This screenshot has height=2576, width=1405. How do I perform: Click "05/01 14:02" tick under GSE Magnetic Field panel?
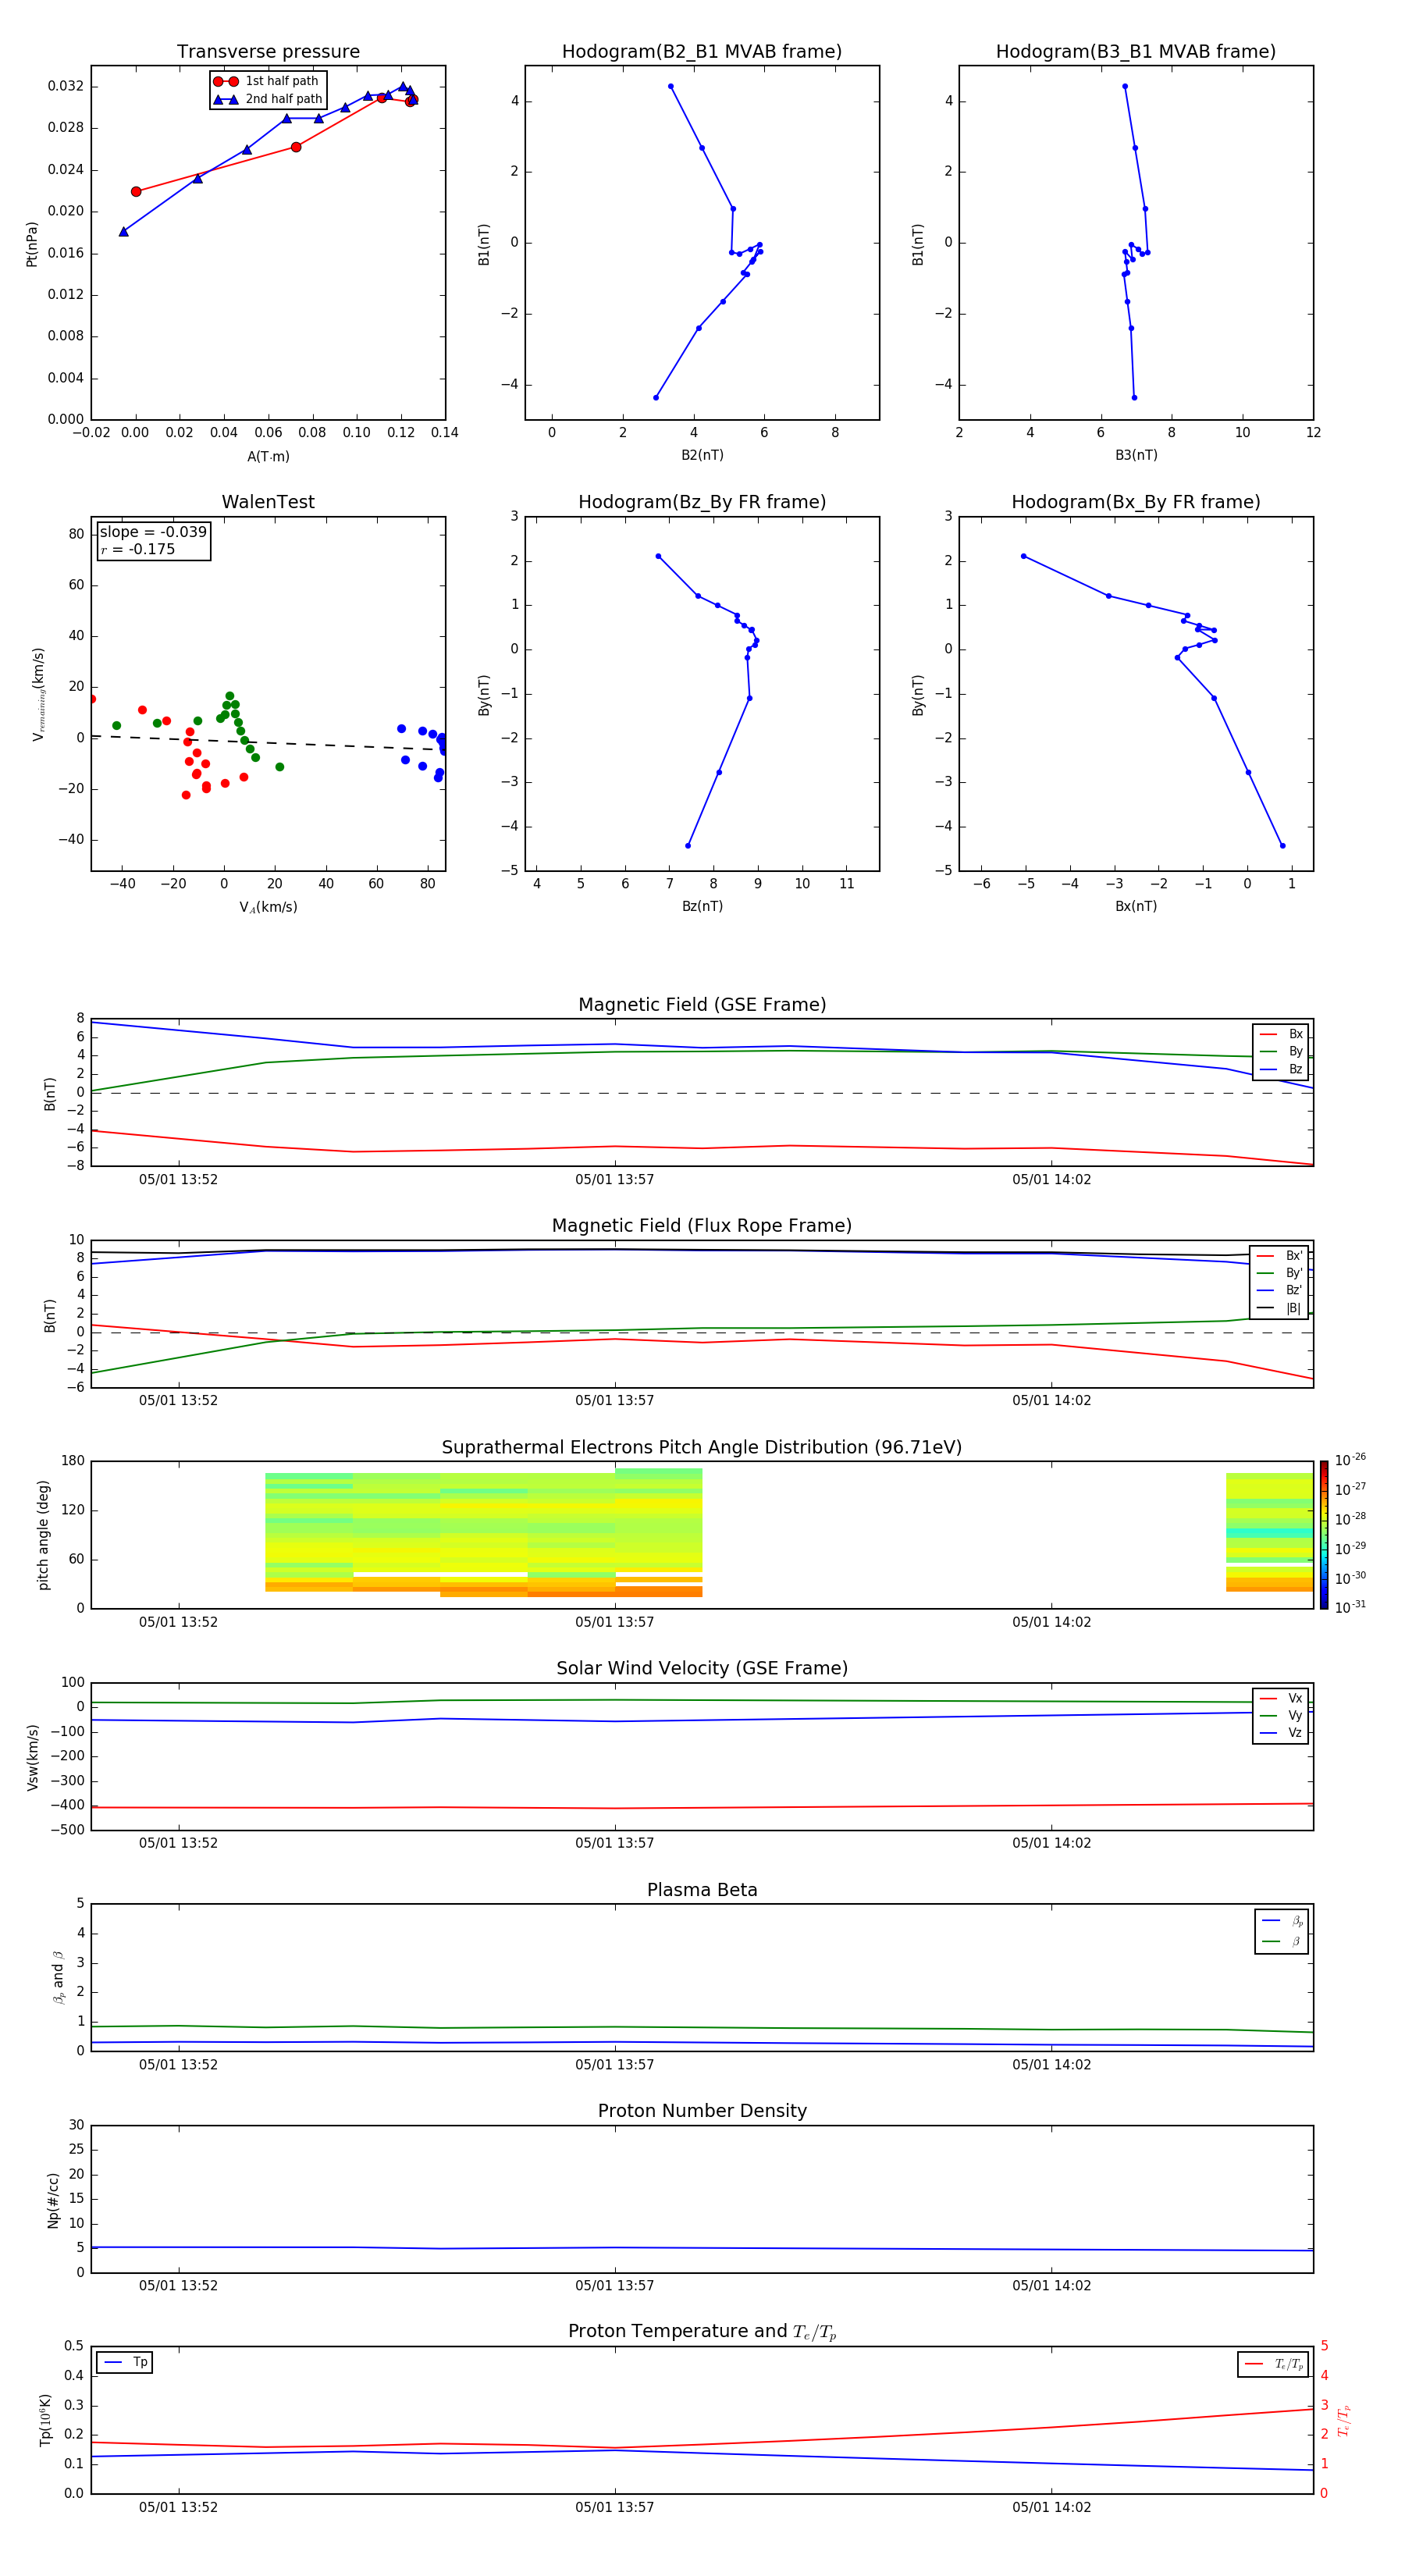click(x=1051, y=1180)
